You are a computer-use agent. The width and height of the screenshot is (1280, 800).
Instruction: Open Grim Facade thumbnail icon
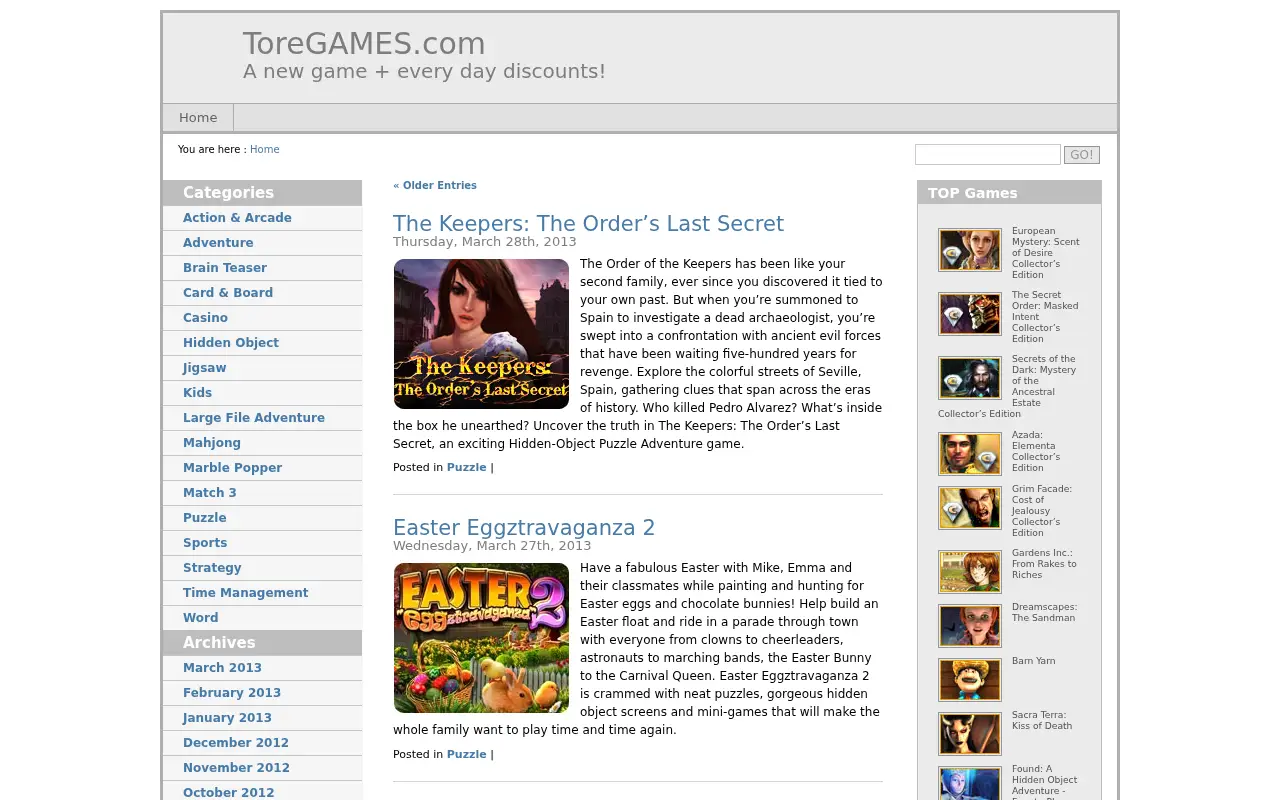click(969, 508)
